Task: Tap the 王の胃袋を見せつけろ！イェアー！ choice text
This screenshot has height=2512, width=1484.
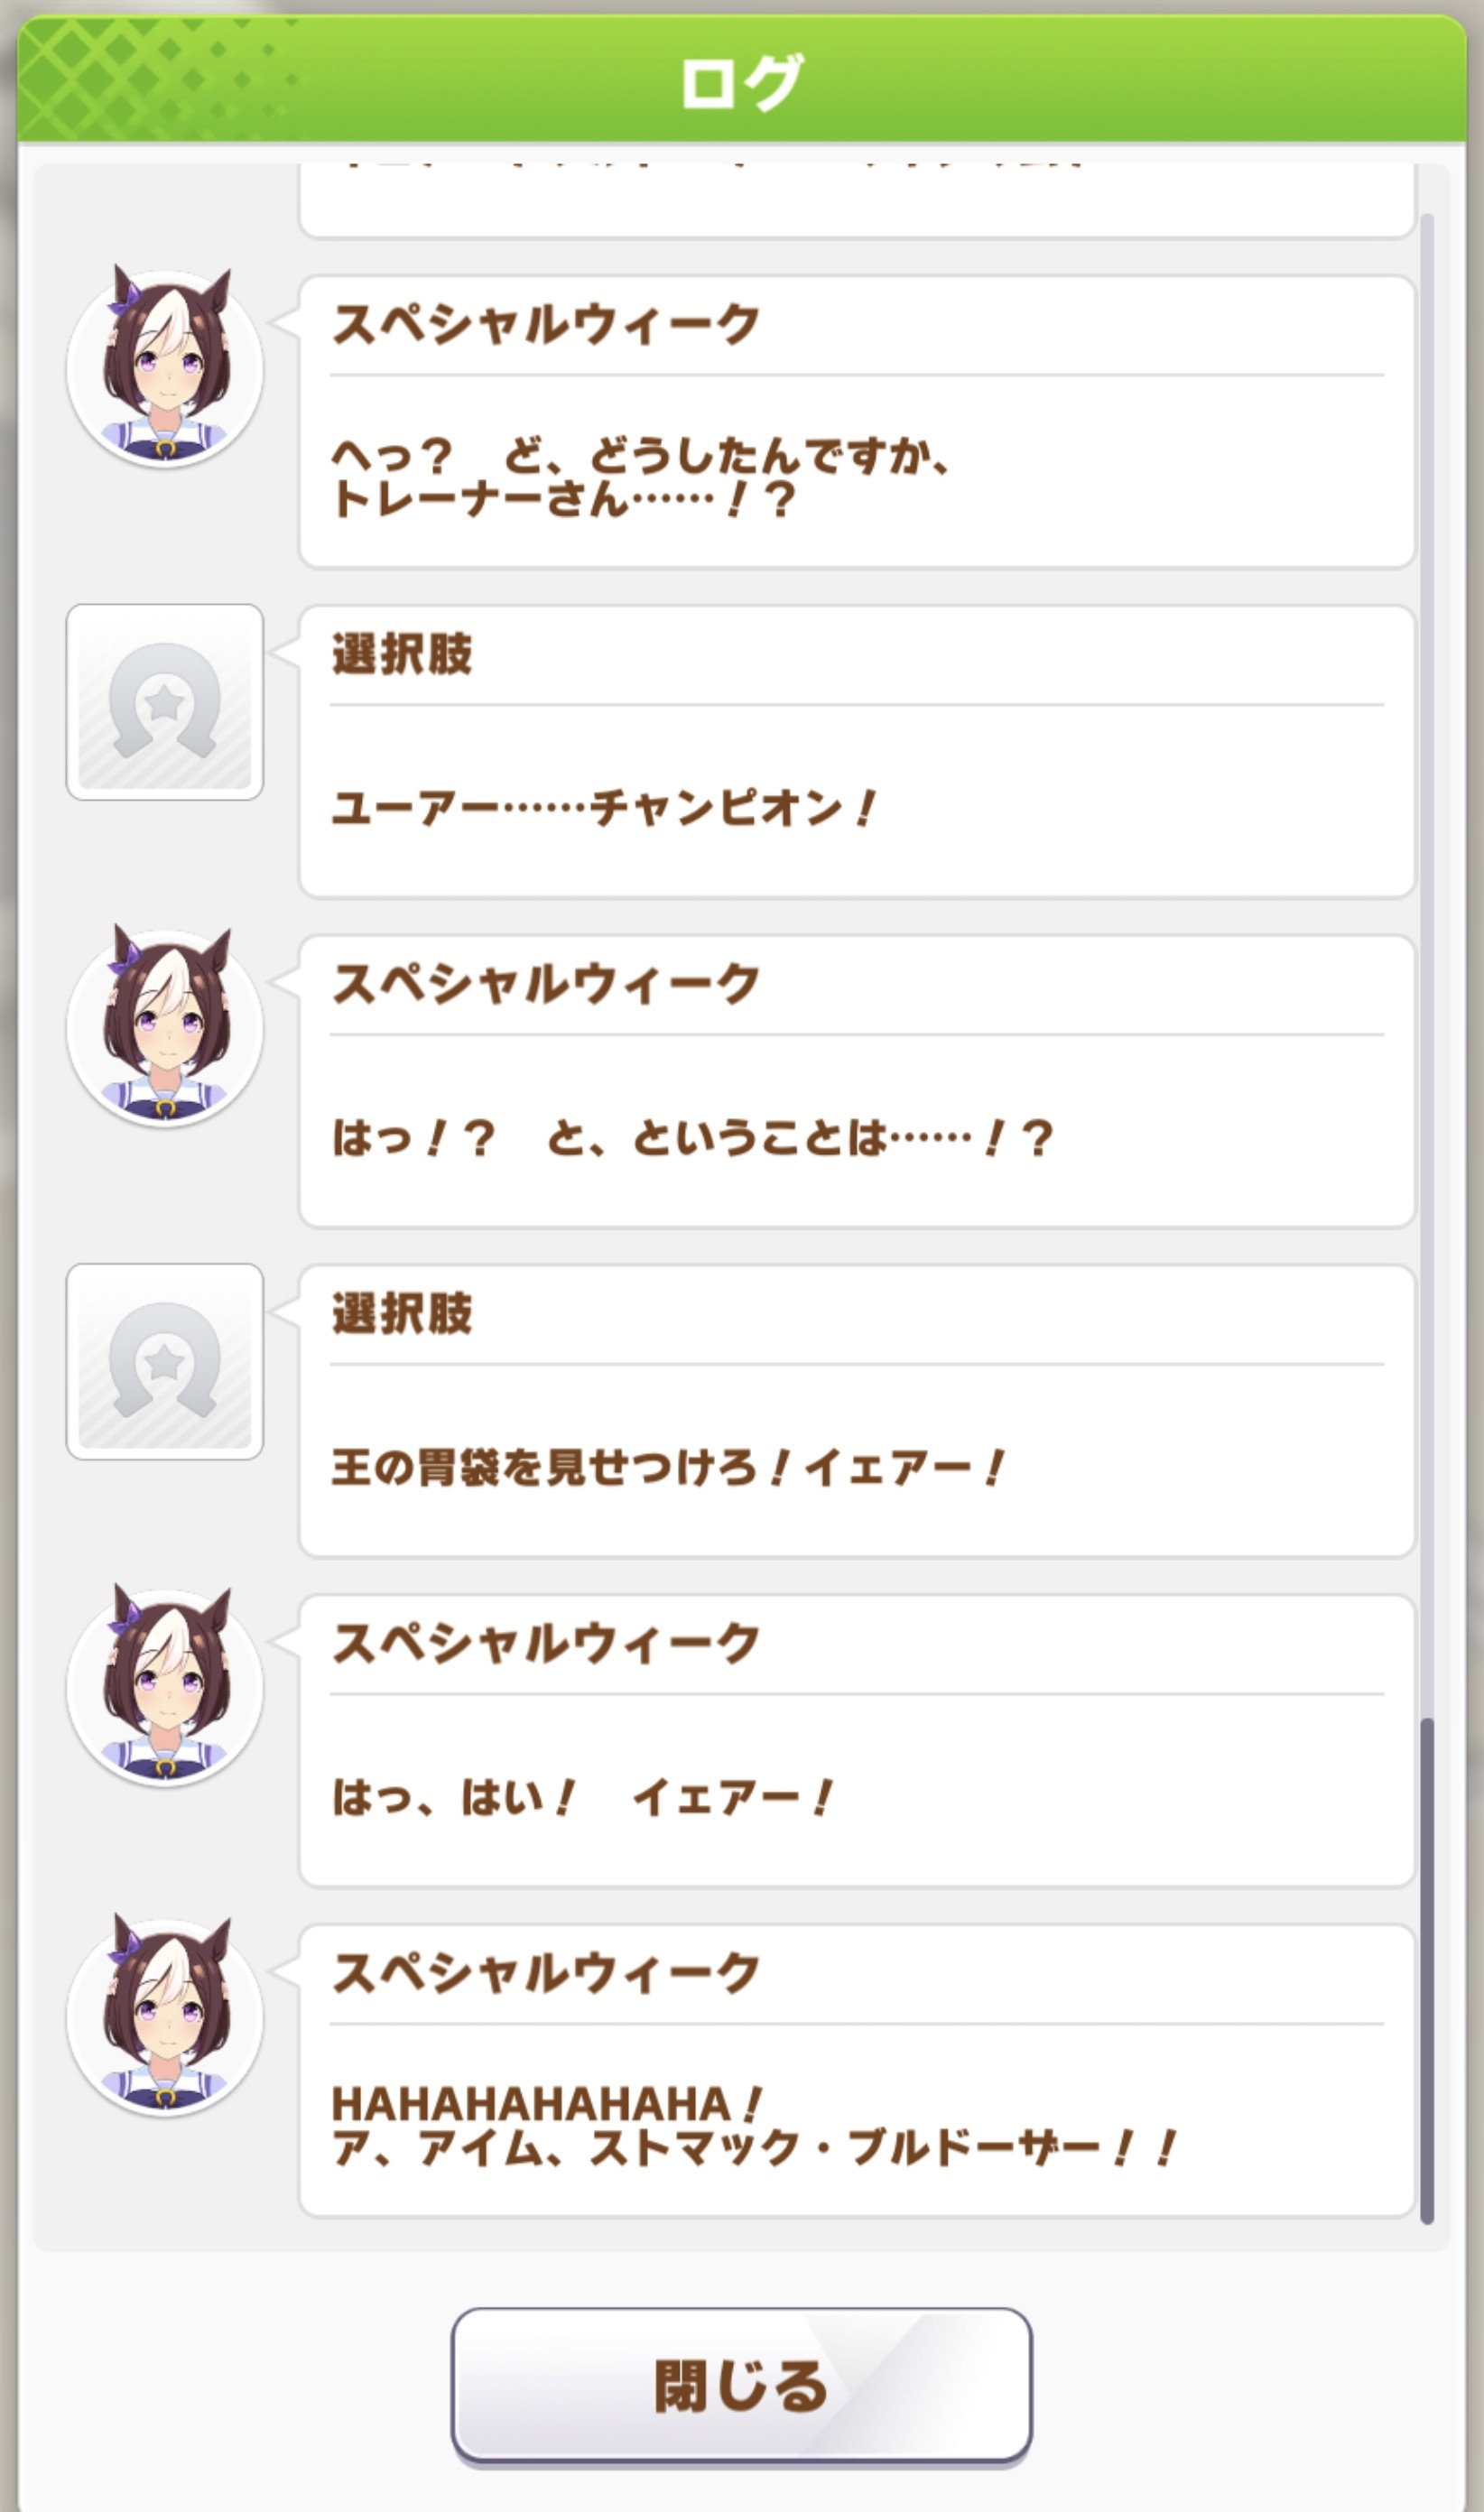Action: coord(667,1468)
